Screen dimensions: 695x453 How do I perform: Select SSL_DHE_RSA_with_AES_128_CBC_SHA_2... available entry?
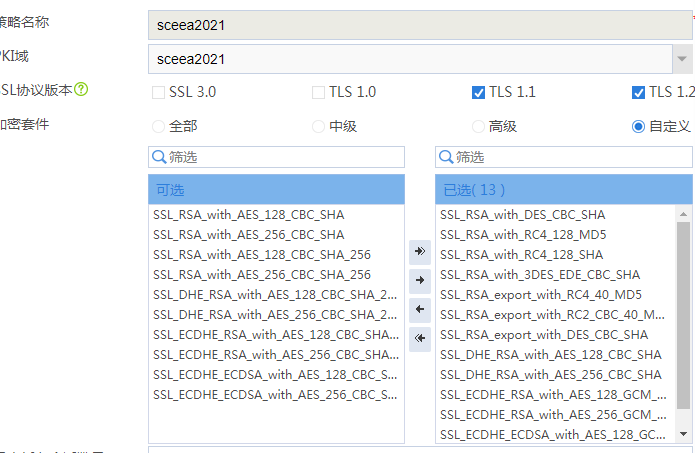tap(277, 294)
